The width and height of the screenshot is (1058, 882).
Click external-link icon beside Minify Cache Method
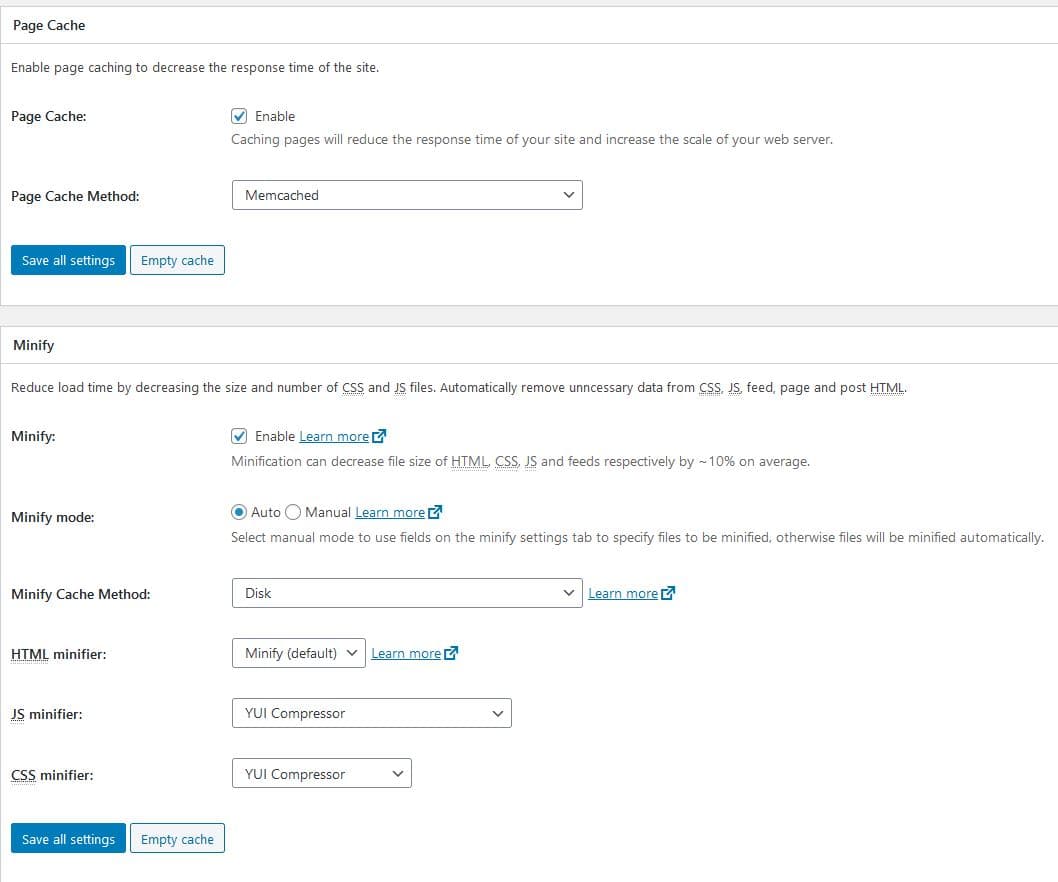tap(668, 593)
